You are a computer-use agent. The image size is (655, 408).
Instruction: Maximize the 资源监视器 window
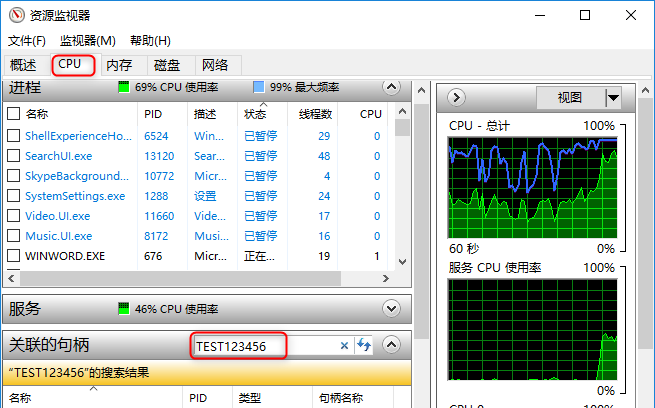click(x=585, y=15)
